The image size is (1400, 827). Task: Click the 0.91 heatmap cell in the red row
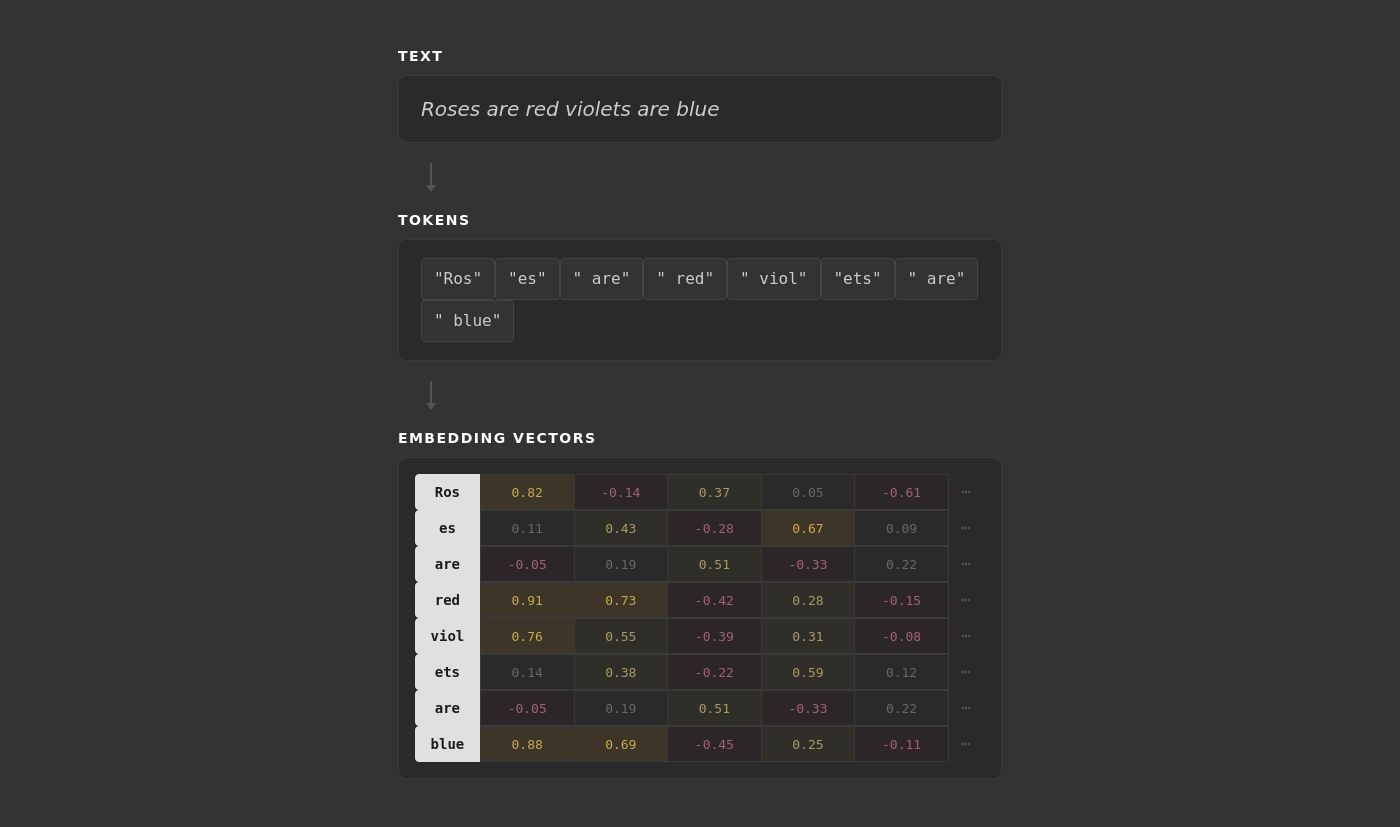click(527, 600)
